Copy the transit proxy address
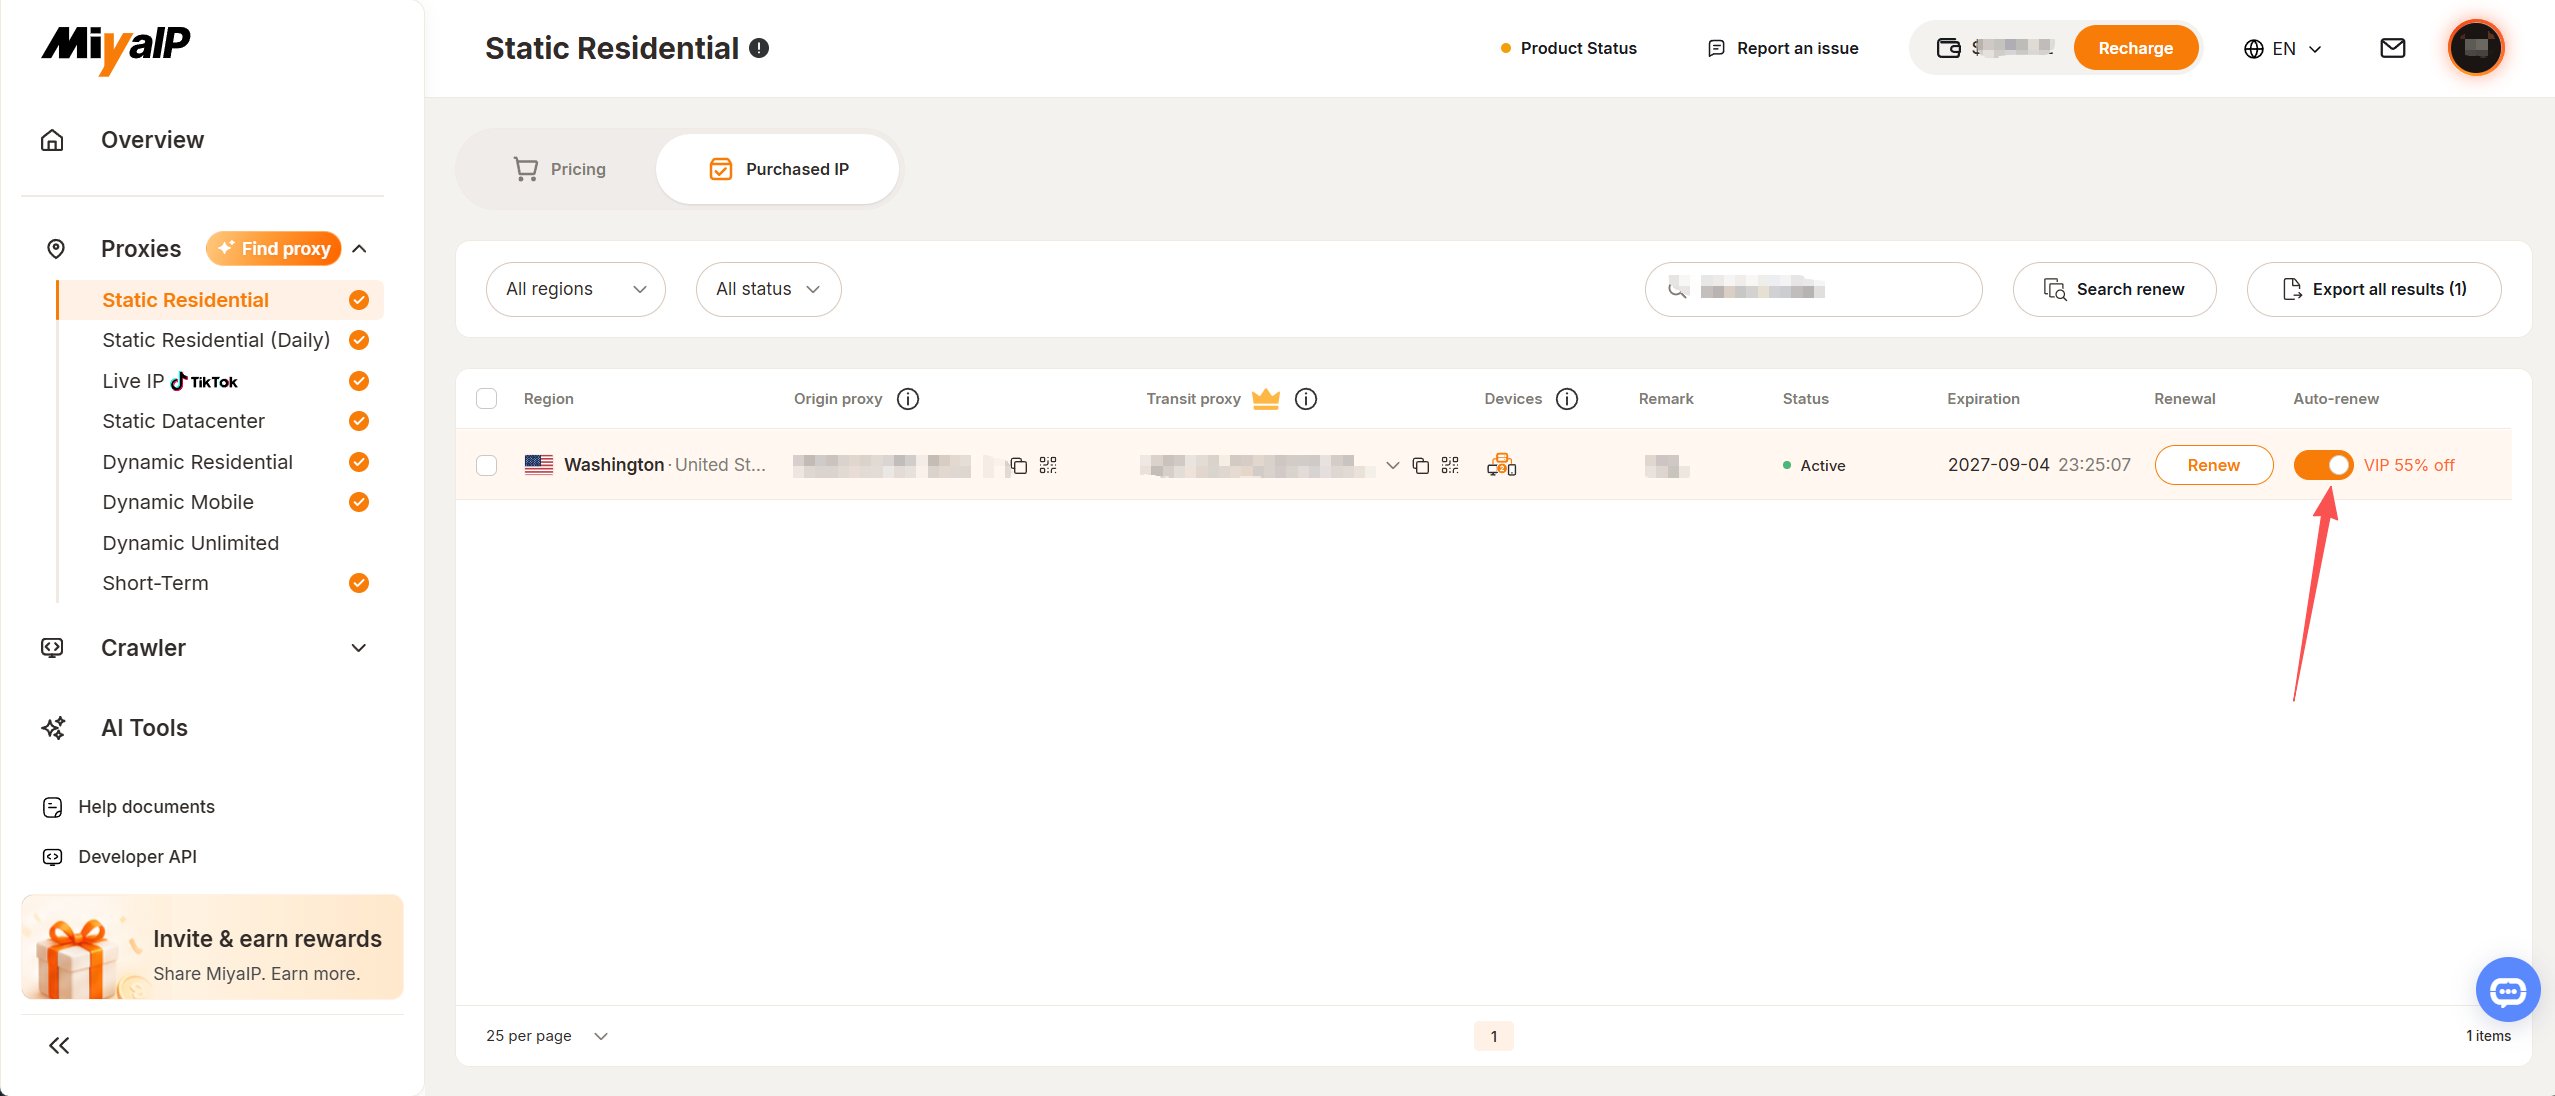This screenshot has width=2555, height=1096. (1420, 465)
